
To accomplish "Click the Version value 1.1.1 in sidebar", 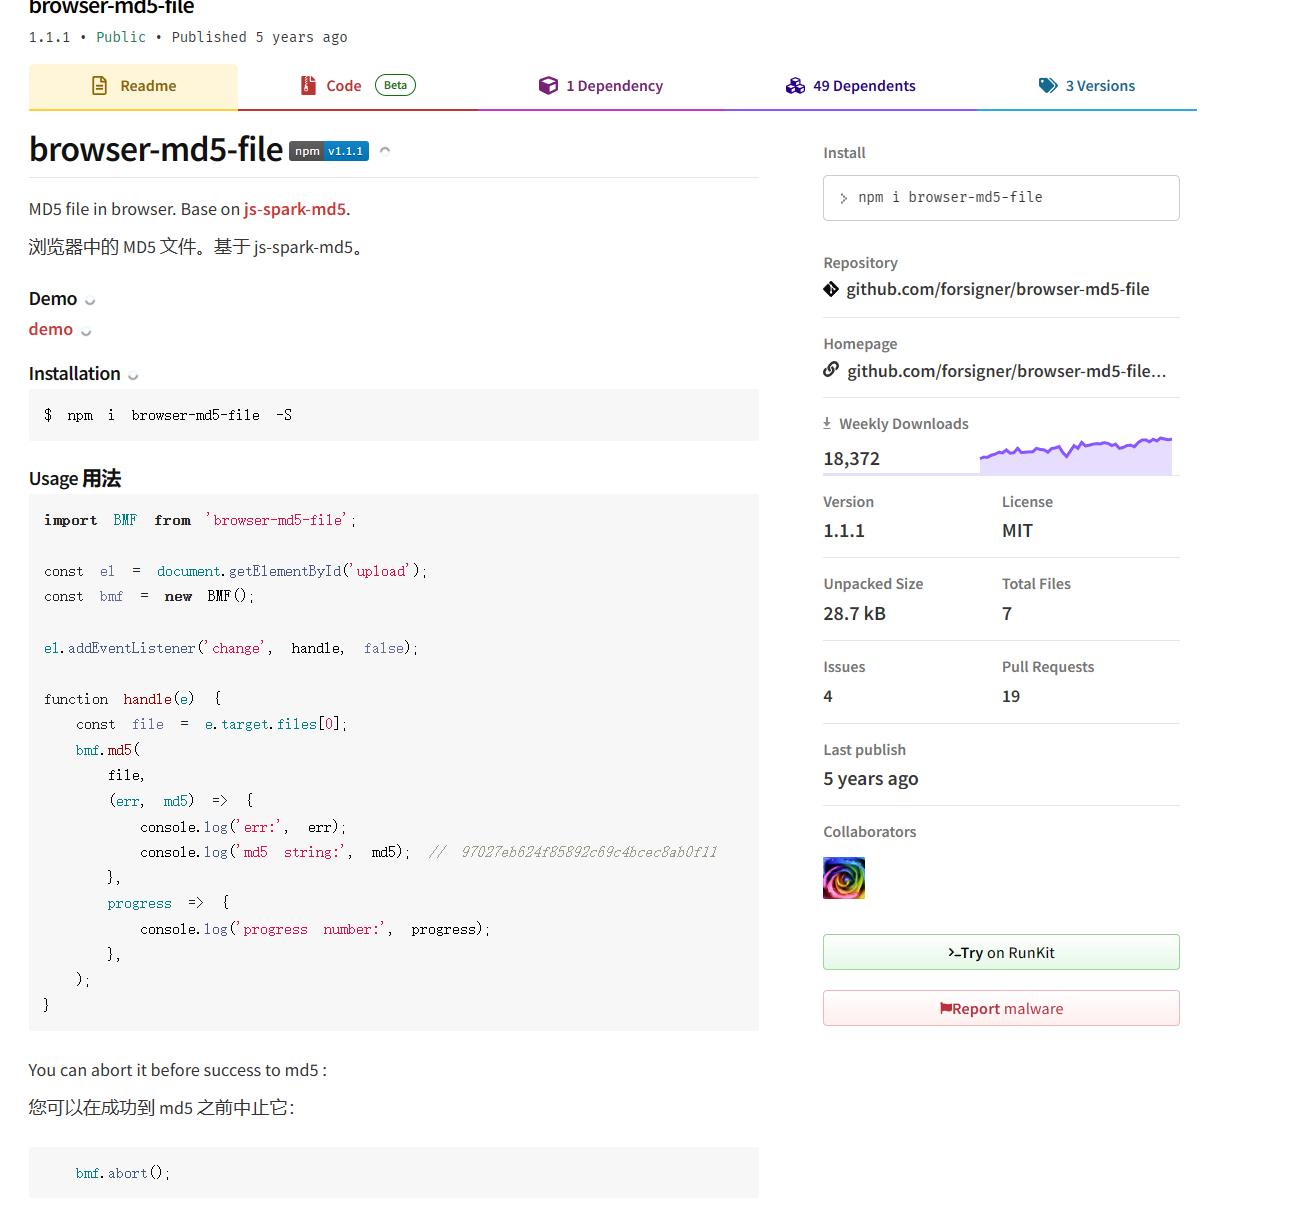I will 844,531.
